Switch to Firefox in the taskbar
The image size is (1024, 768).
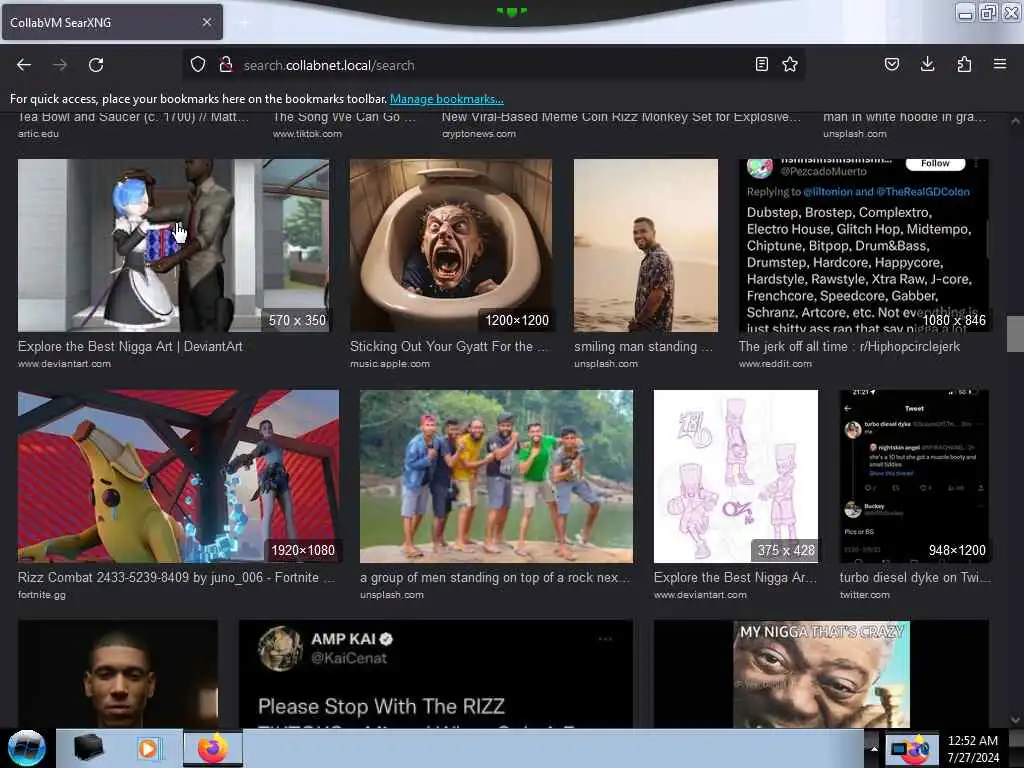click(x=213, y=748)
